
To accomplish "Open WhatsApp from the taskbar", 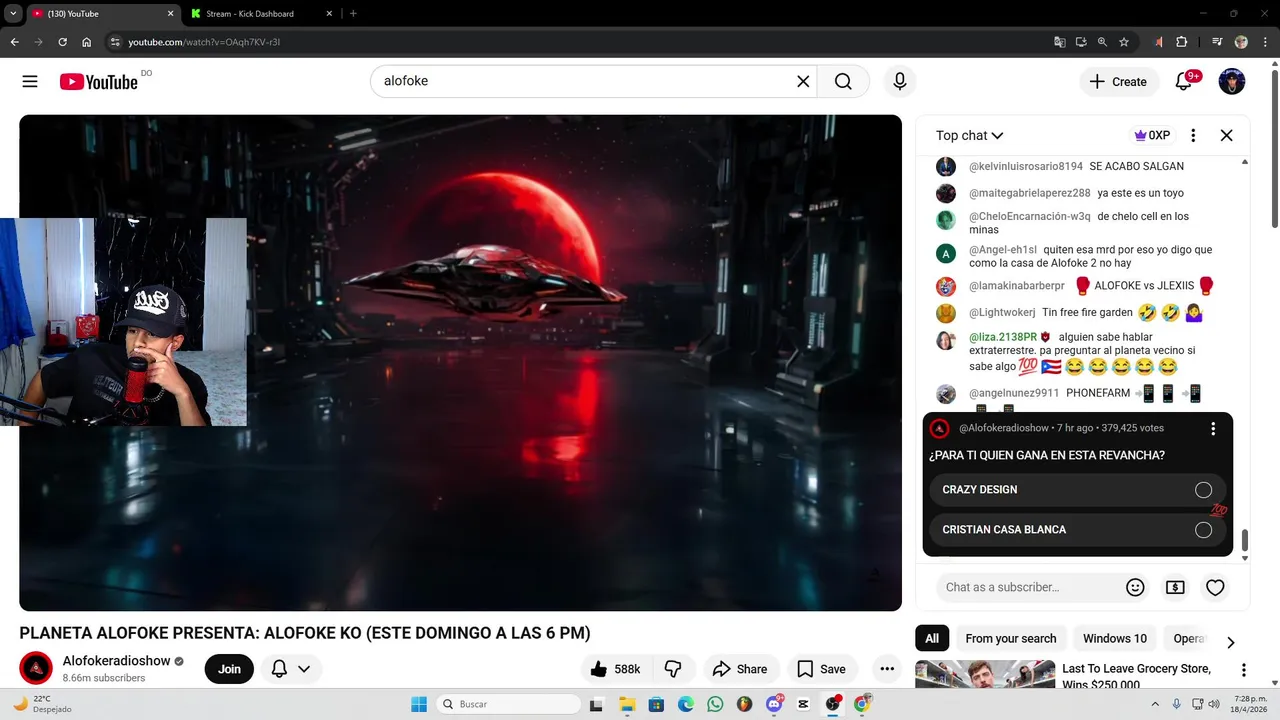I will point(715,704).
